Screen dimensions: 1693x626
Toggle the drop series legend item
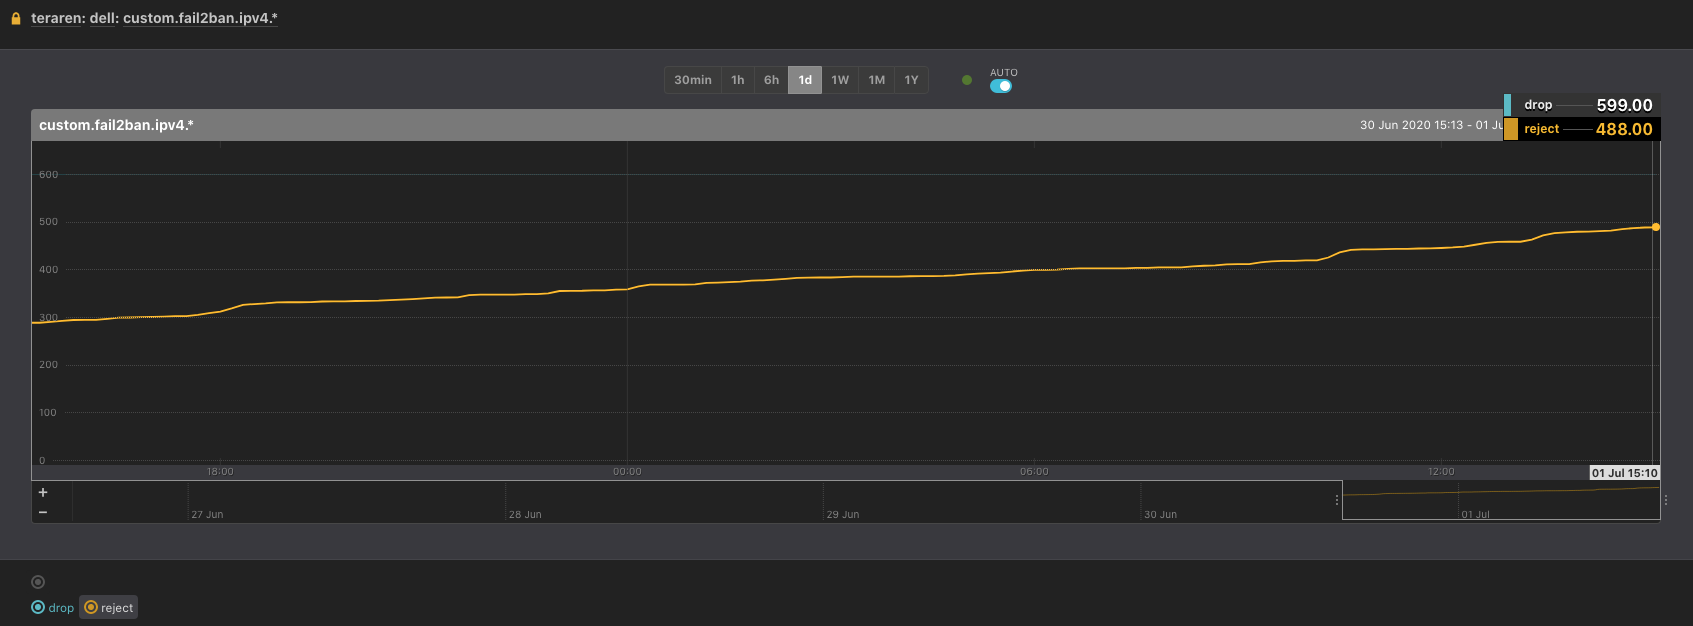[53, 607]
